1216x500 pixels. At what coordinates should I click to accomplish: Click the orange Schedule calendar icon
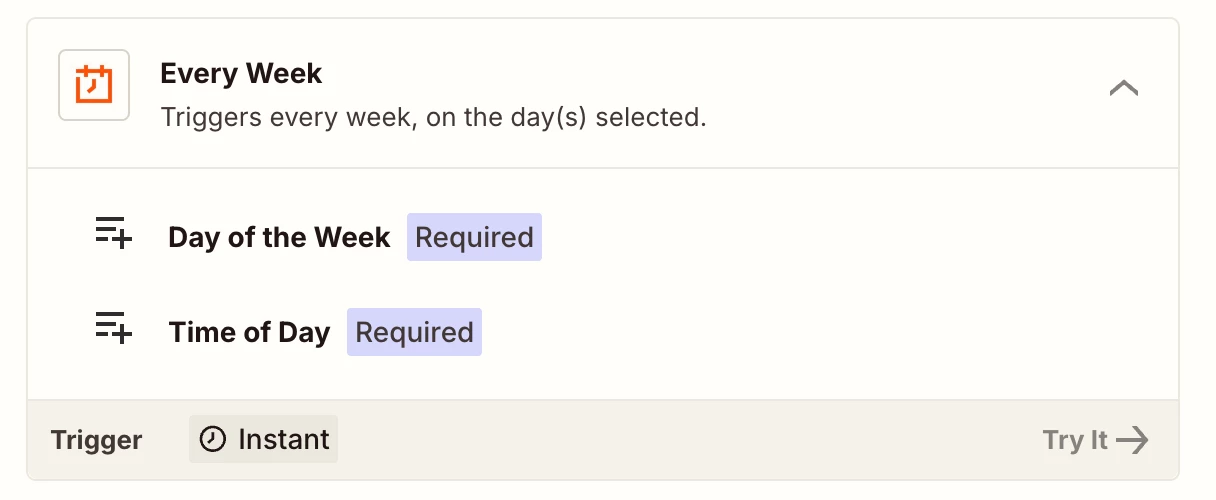pyautogui.click(x=94, y=85)
